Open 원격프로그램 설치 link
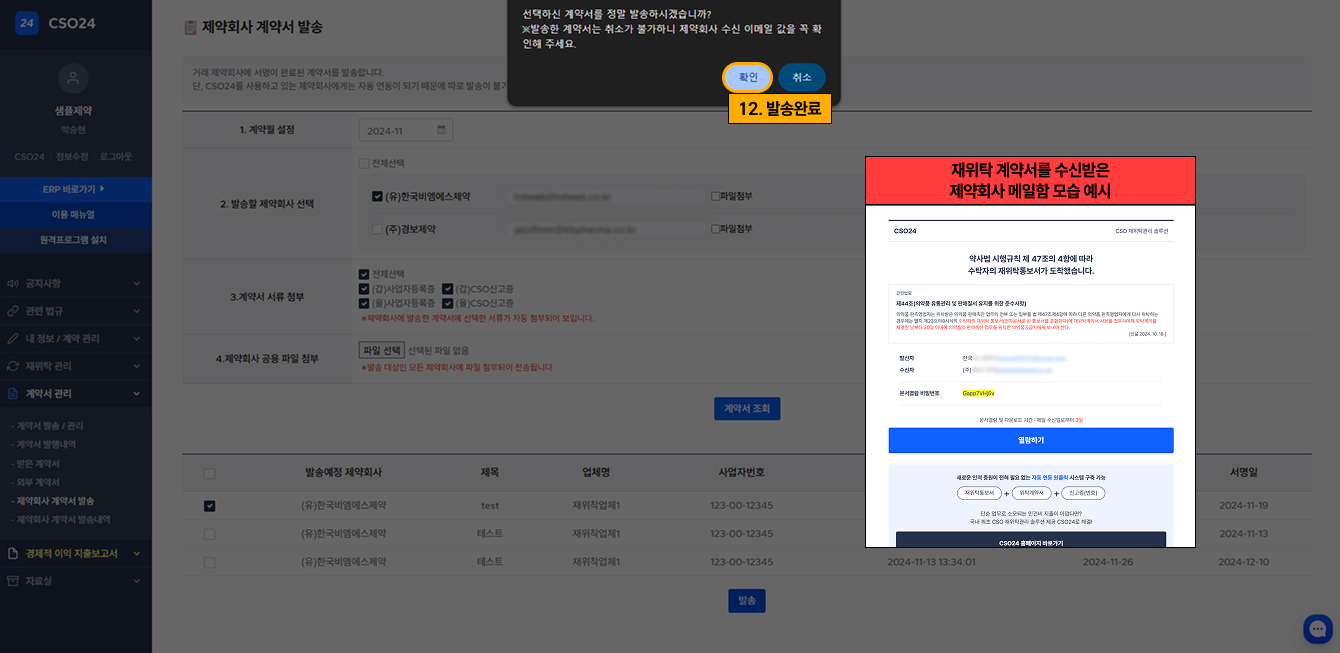1340x653 pixels. [76, 240]
